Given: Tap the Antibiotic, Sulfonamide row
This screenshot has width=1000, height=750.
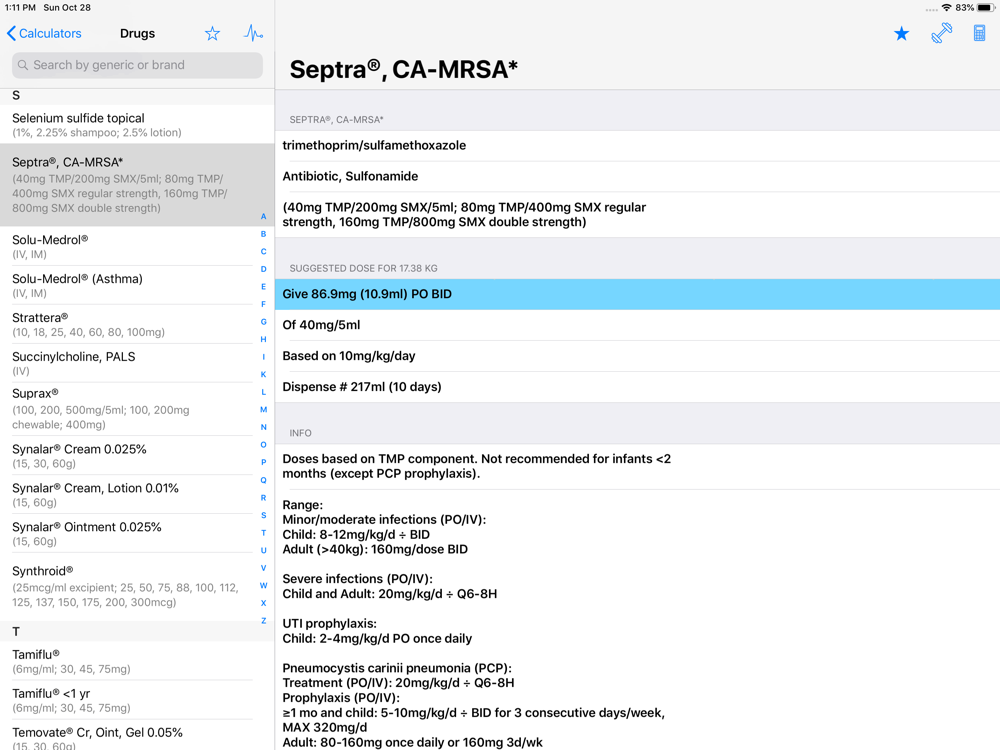Looking at the screenshot, I should (x=637, y=177).
